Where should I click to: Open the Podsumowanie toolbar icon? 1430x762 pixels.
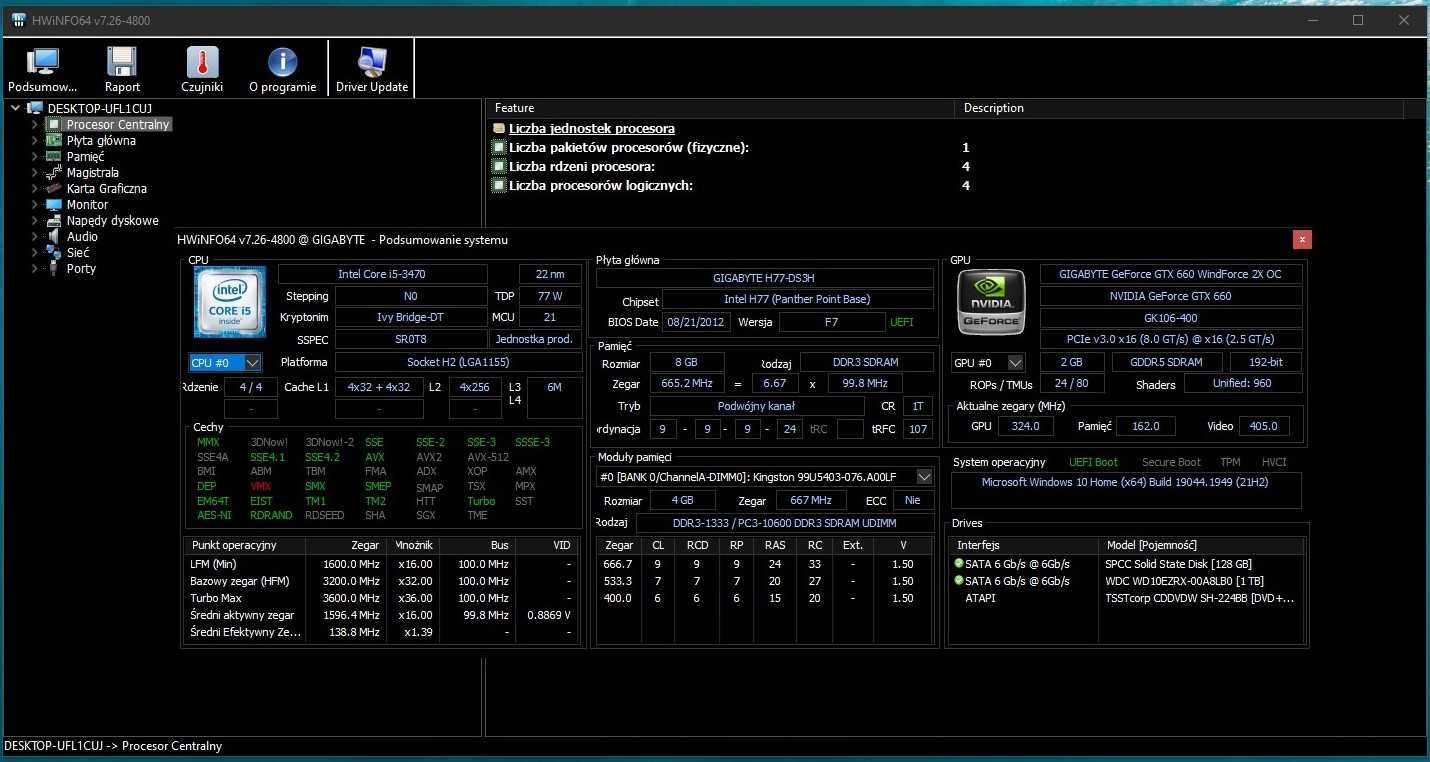point(42,62)
